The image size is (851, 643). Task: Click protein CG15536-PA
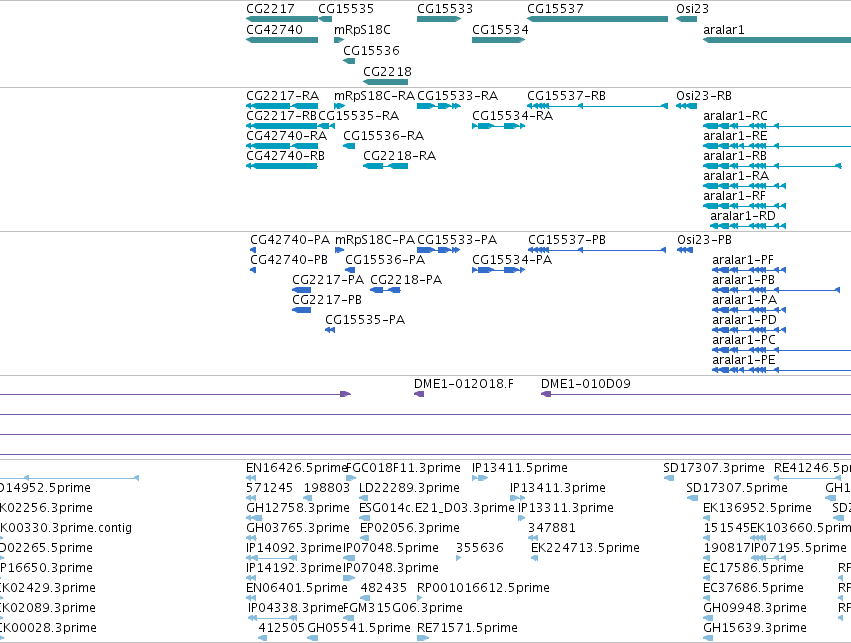coord(385,260)
